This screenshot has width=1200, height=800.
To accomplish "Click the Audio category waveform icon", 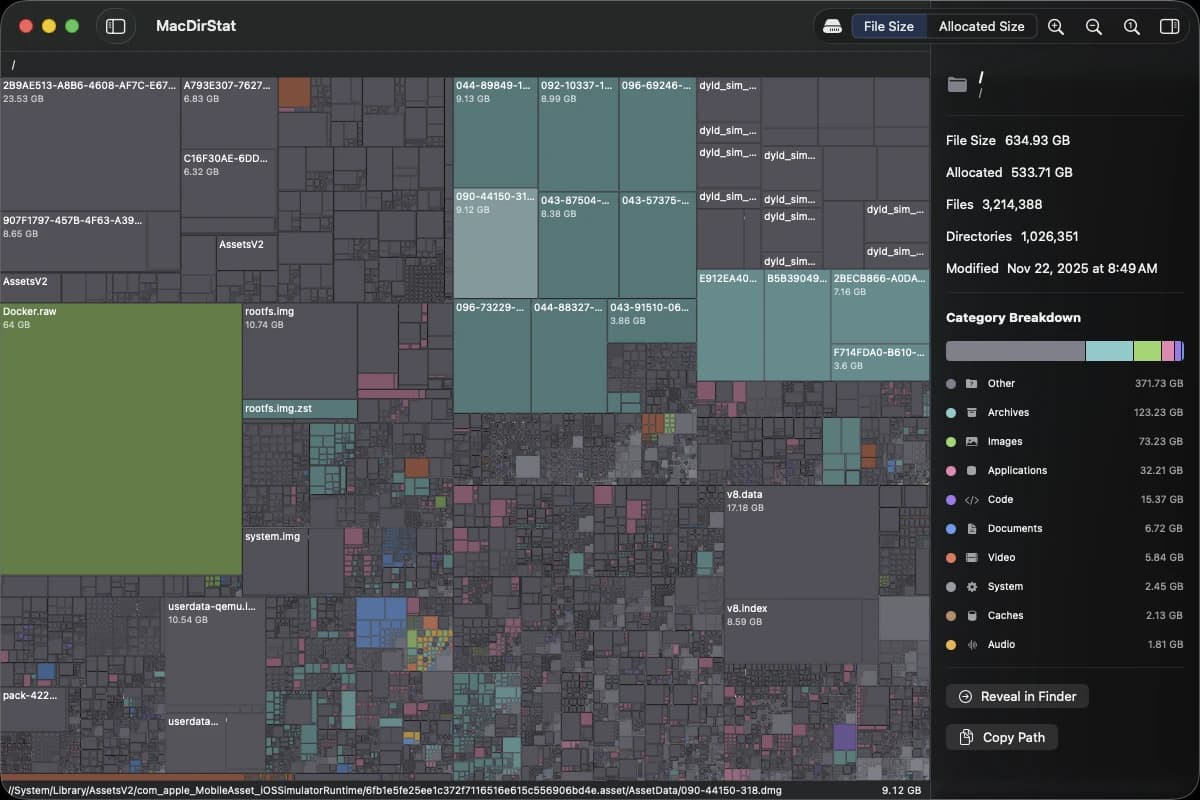I will [x=971, y=645].
